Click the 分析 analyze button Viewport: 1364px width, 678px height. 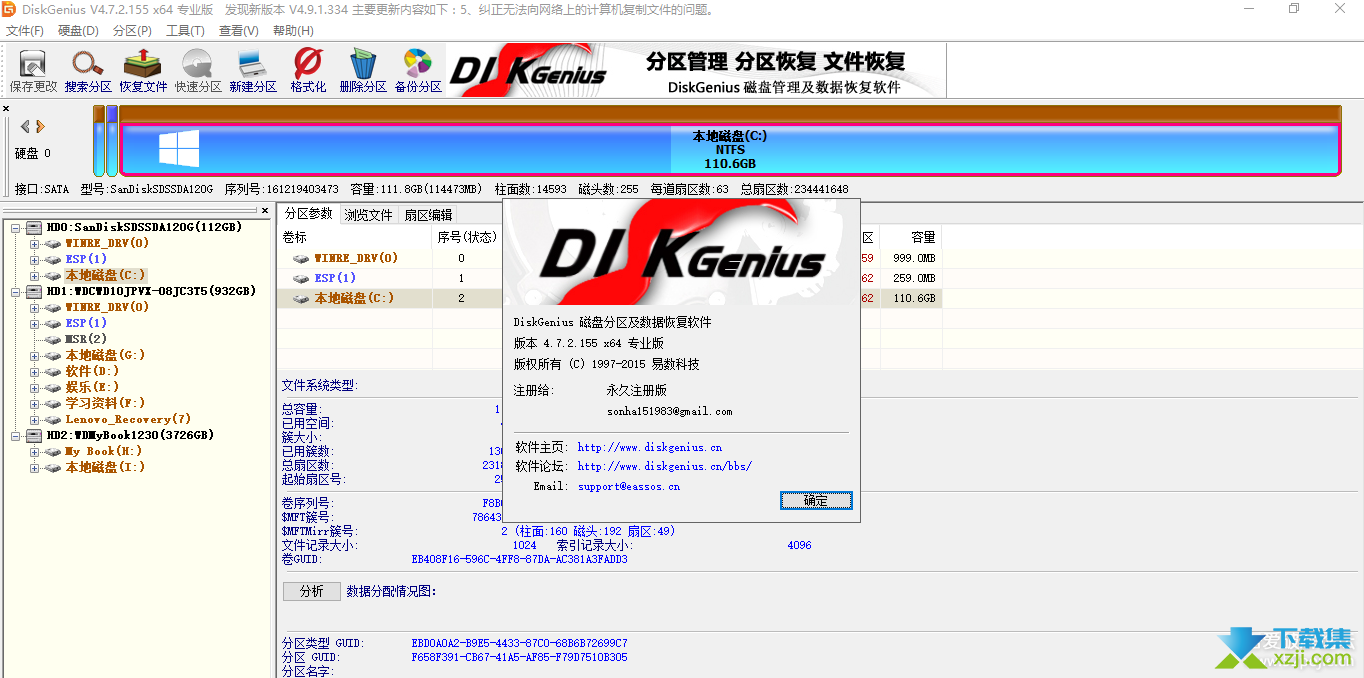coord(312,591)
